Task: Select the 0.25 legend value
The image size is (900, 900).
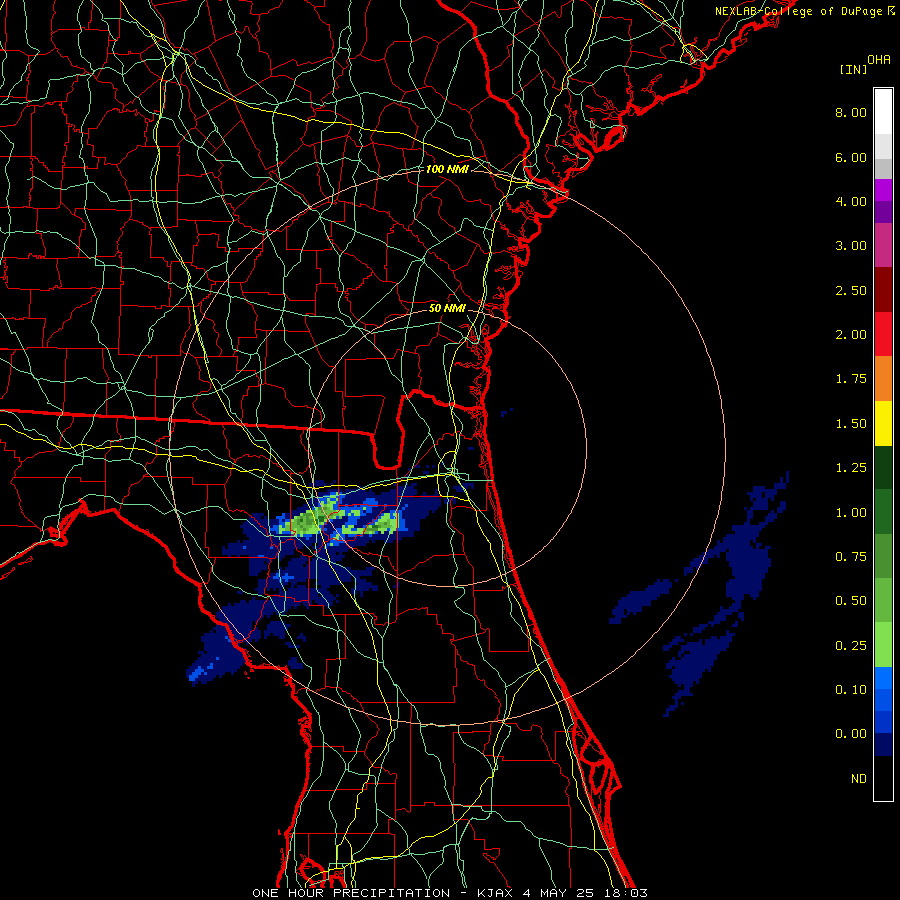Action: click(851, 646)
